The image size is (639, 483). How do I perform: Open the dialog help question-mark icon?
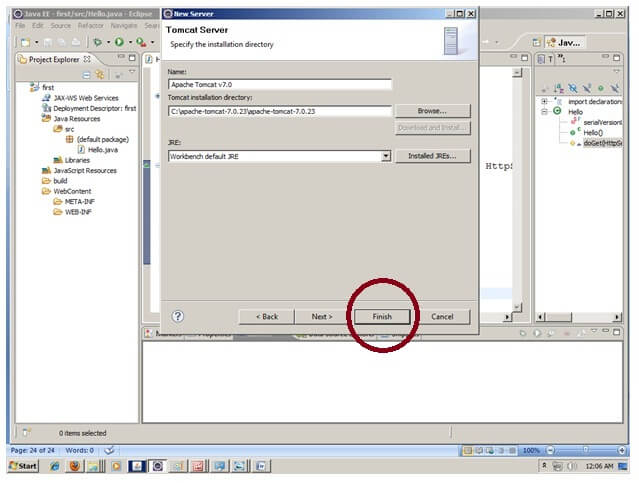click(x=178, y=316)
